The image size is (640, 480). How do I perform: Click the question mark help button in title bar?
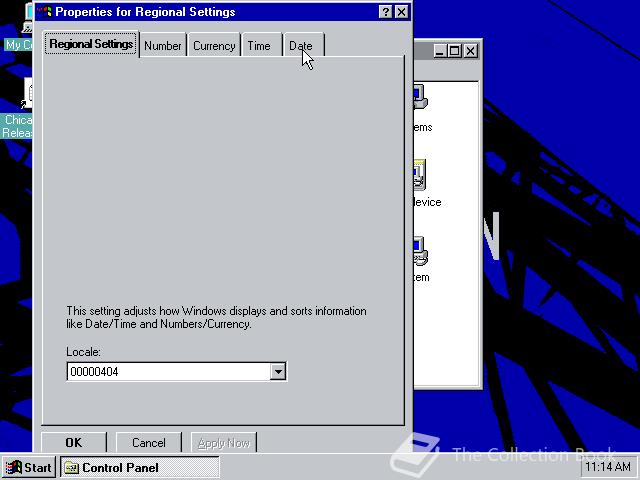[385, 12]
